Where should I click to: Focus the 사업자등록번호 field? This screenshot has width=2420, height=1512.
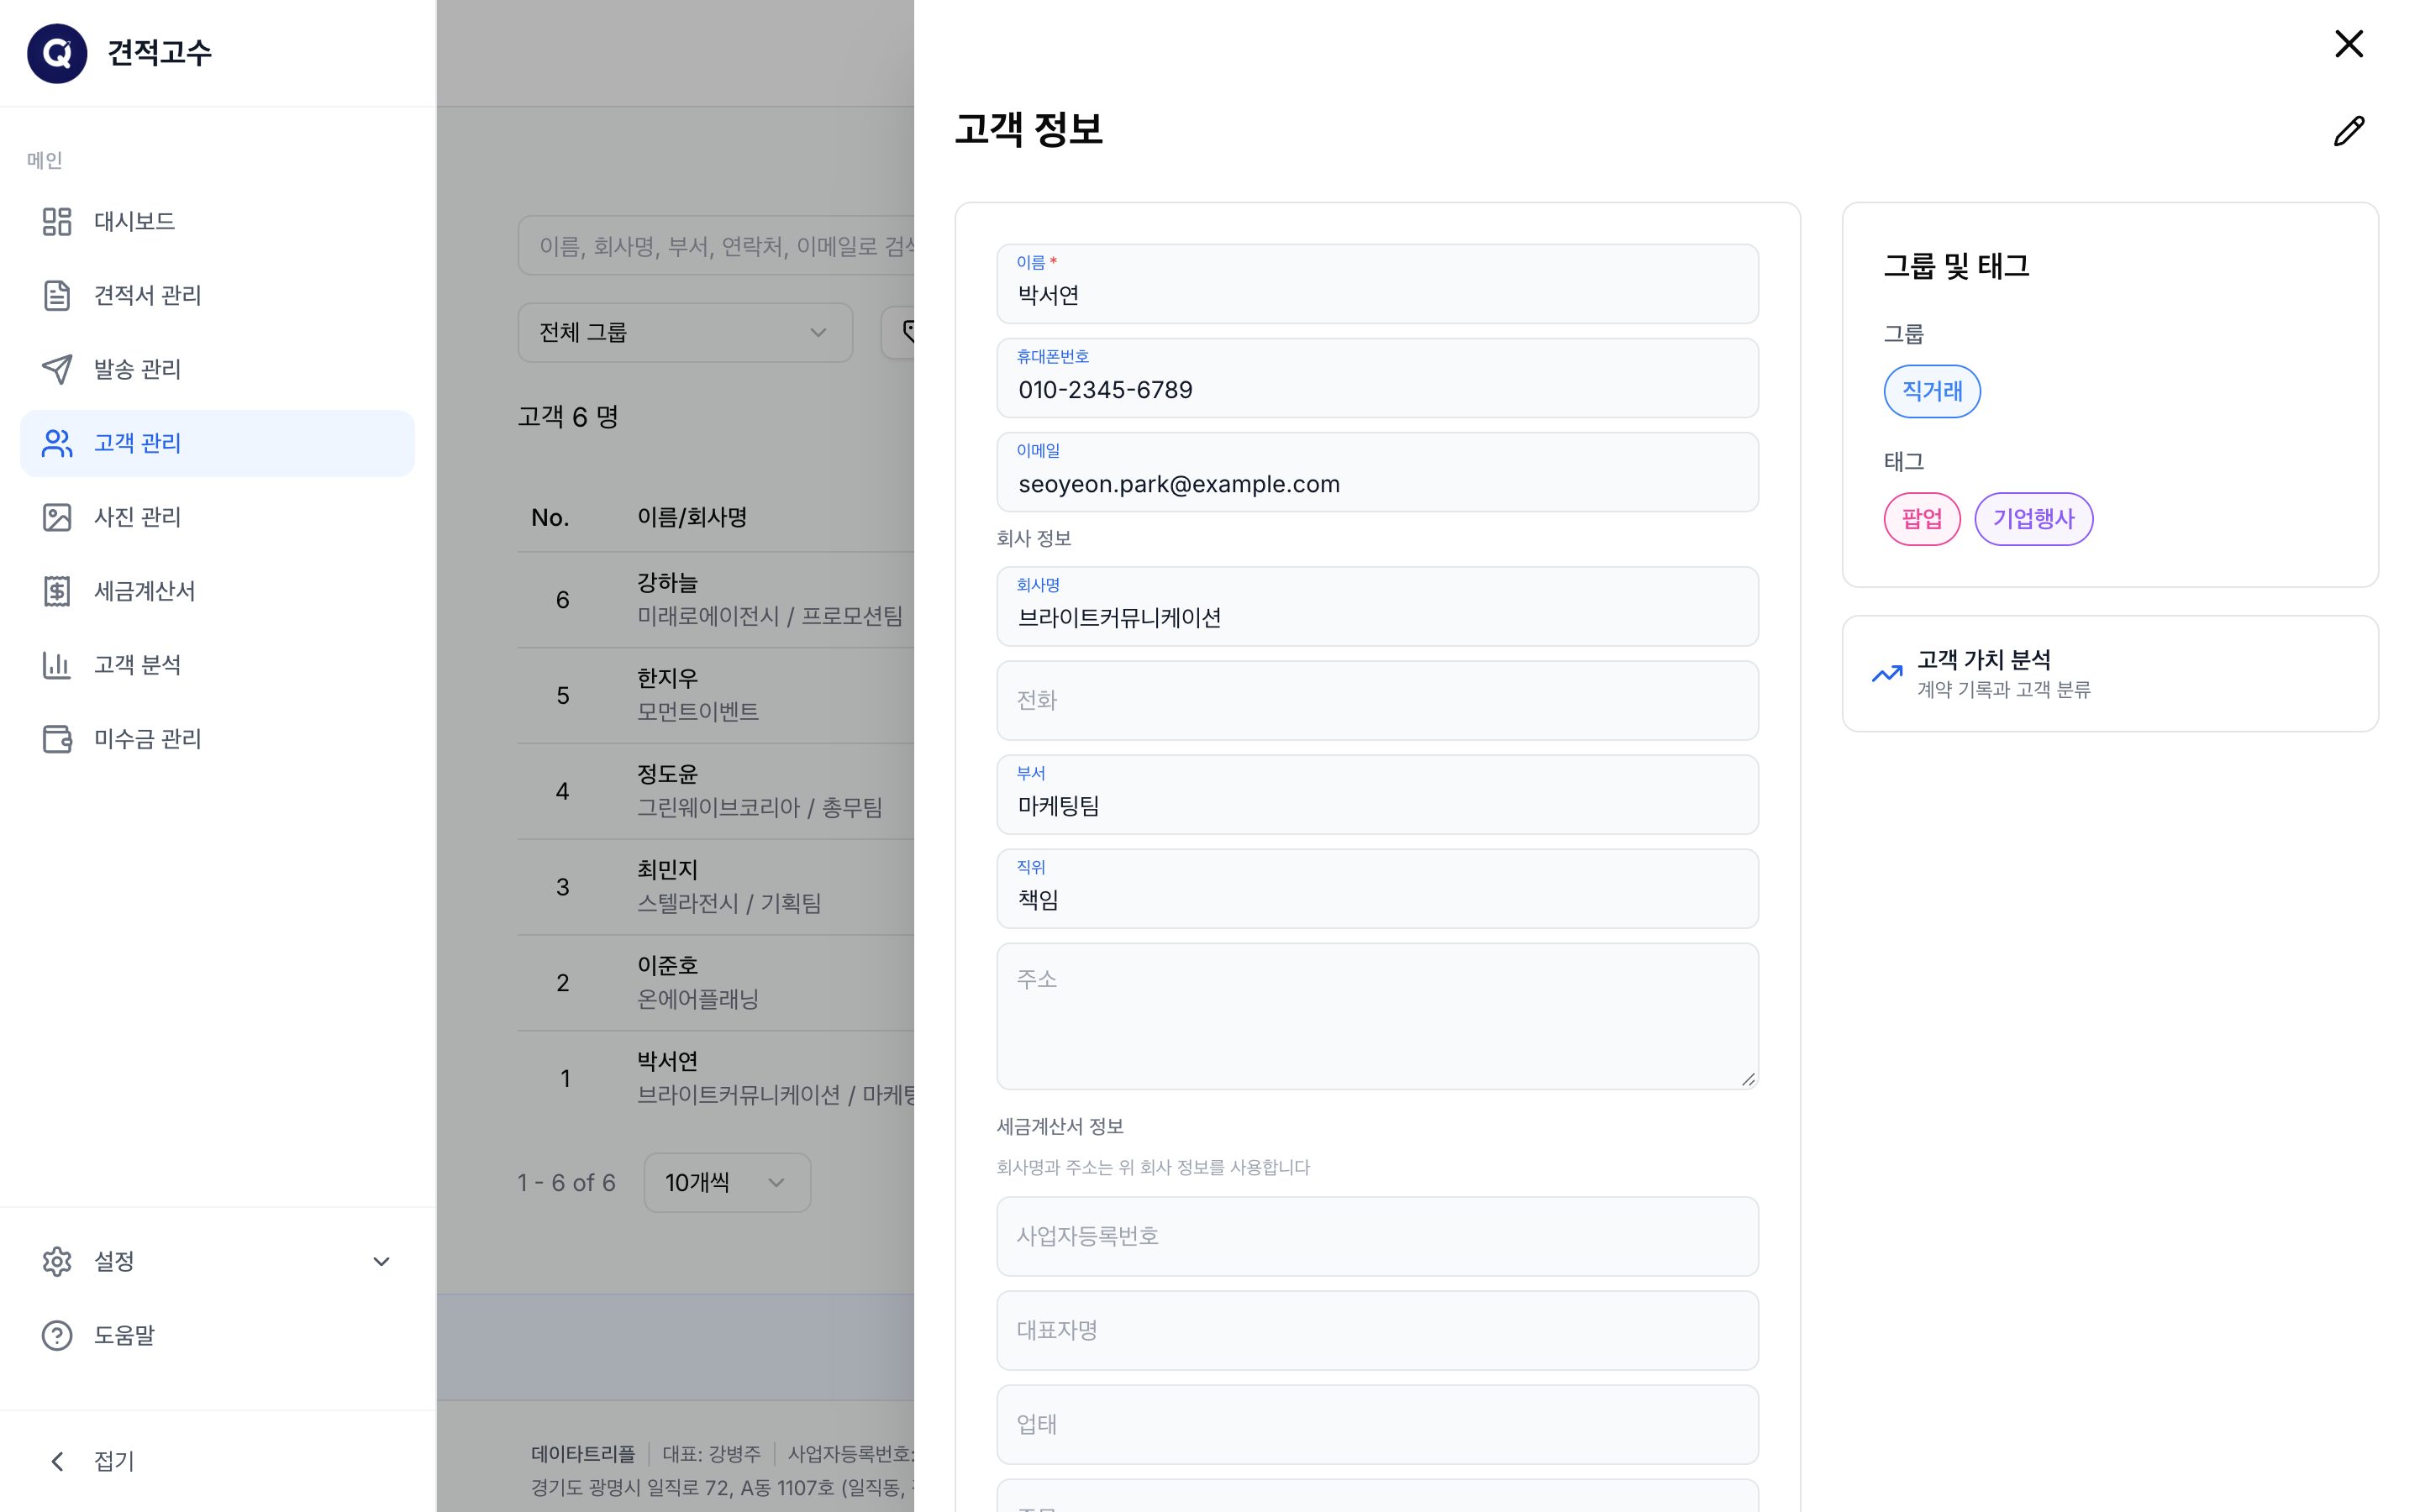coord(1377,1236)
